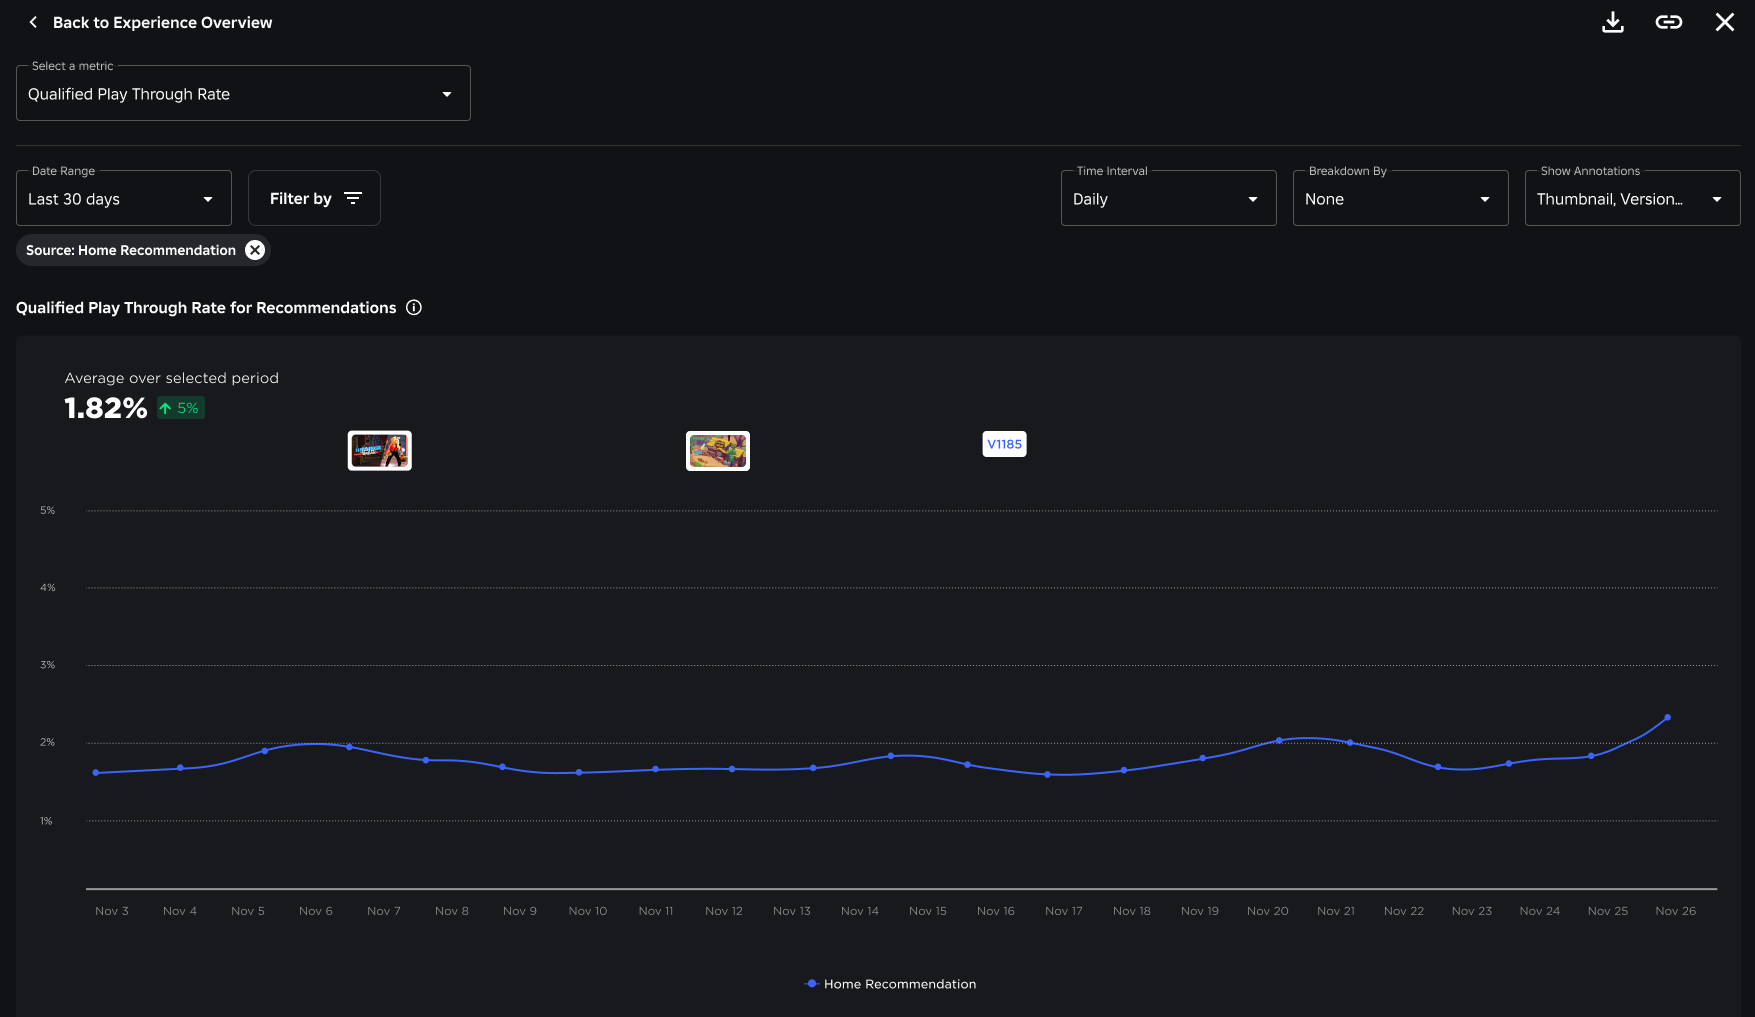Click the first thumbnail annotation near Nov 7
The height and width of the screenshot is (1017, 1755).
click(379, 451)
